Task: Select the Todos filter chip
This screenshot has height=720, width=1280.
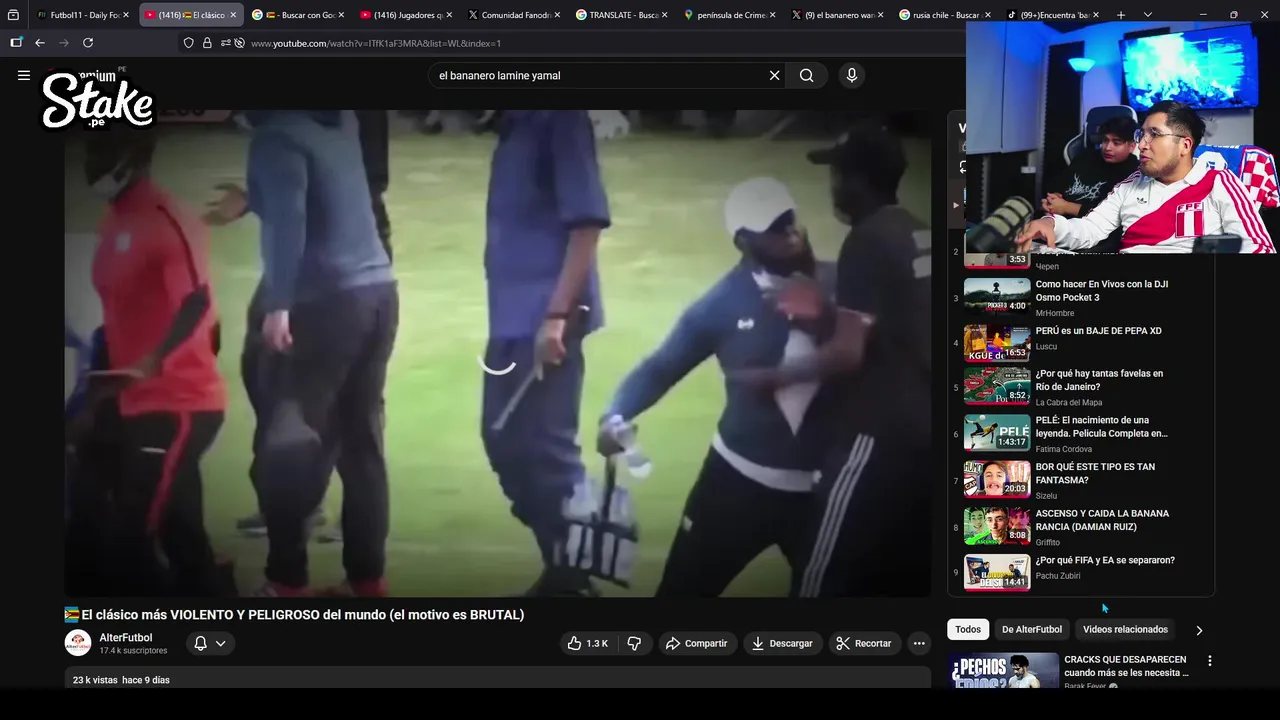Action: click(968, 629)
